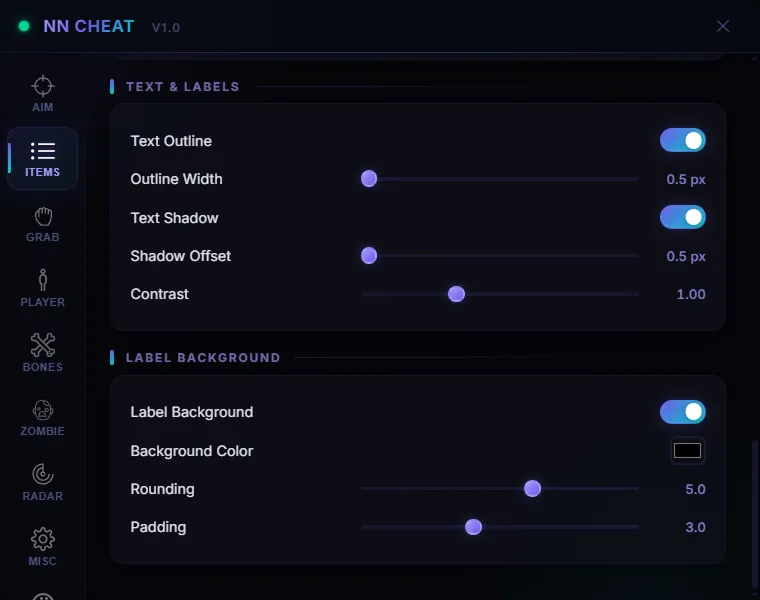Click the vertical scrollbar on the right edge
This screenshot has width=760, height=600.
point(754,513)
